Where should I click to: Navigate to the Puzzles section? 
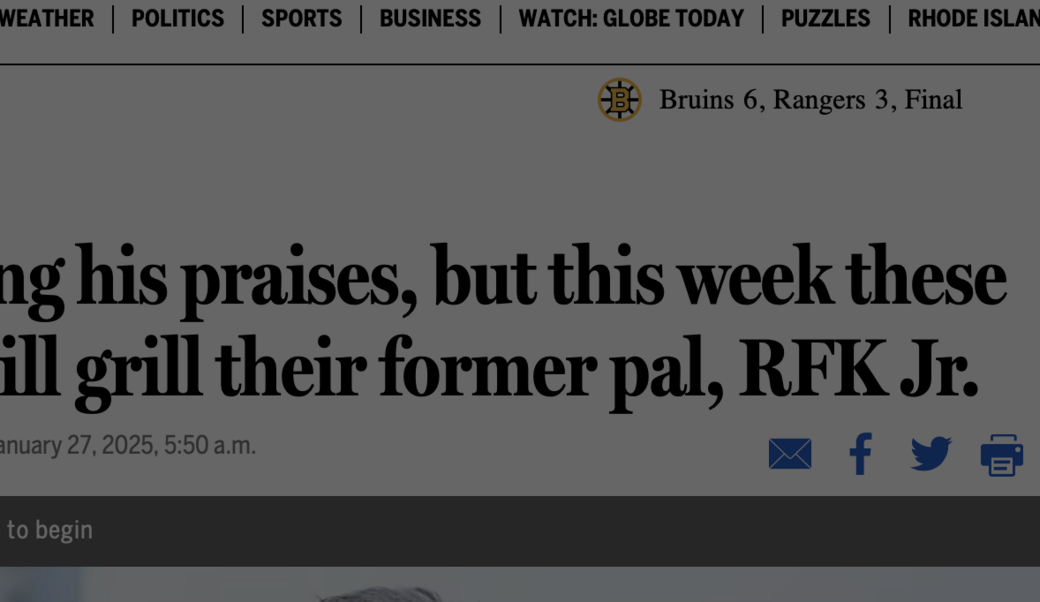pyautogui.click(x=825, y=19)
